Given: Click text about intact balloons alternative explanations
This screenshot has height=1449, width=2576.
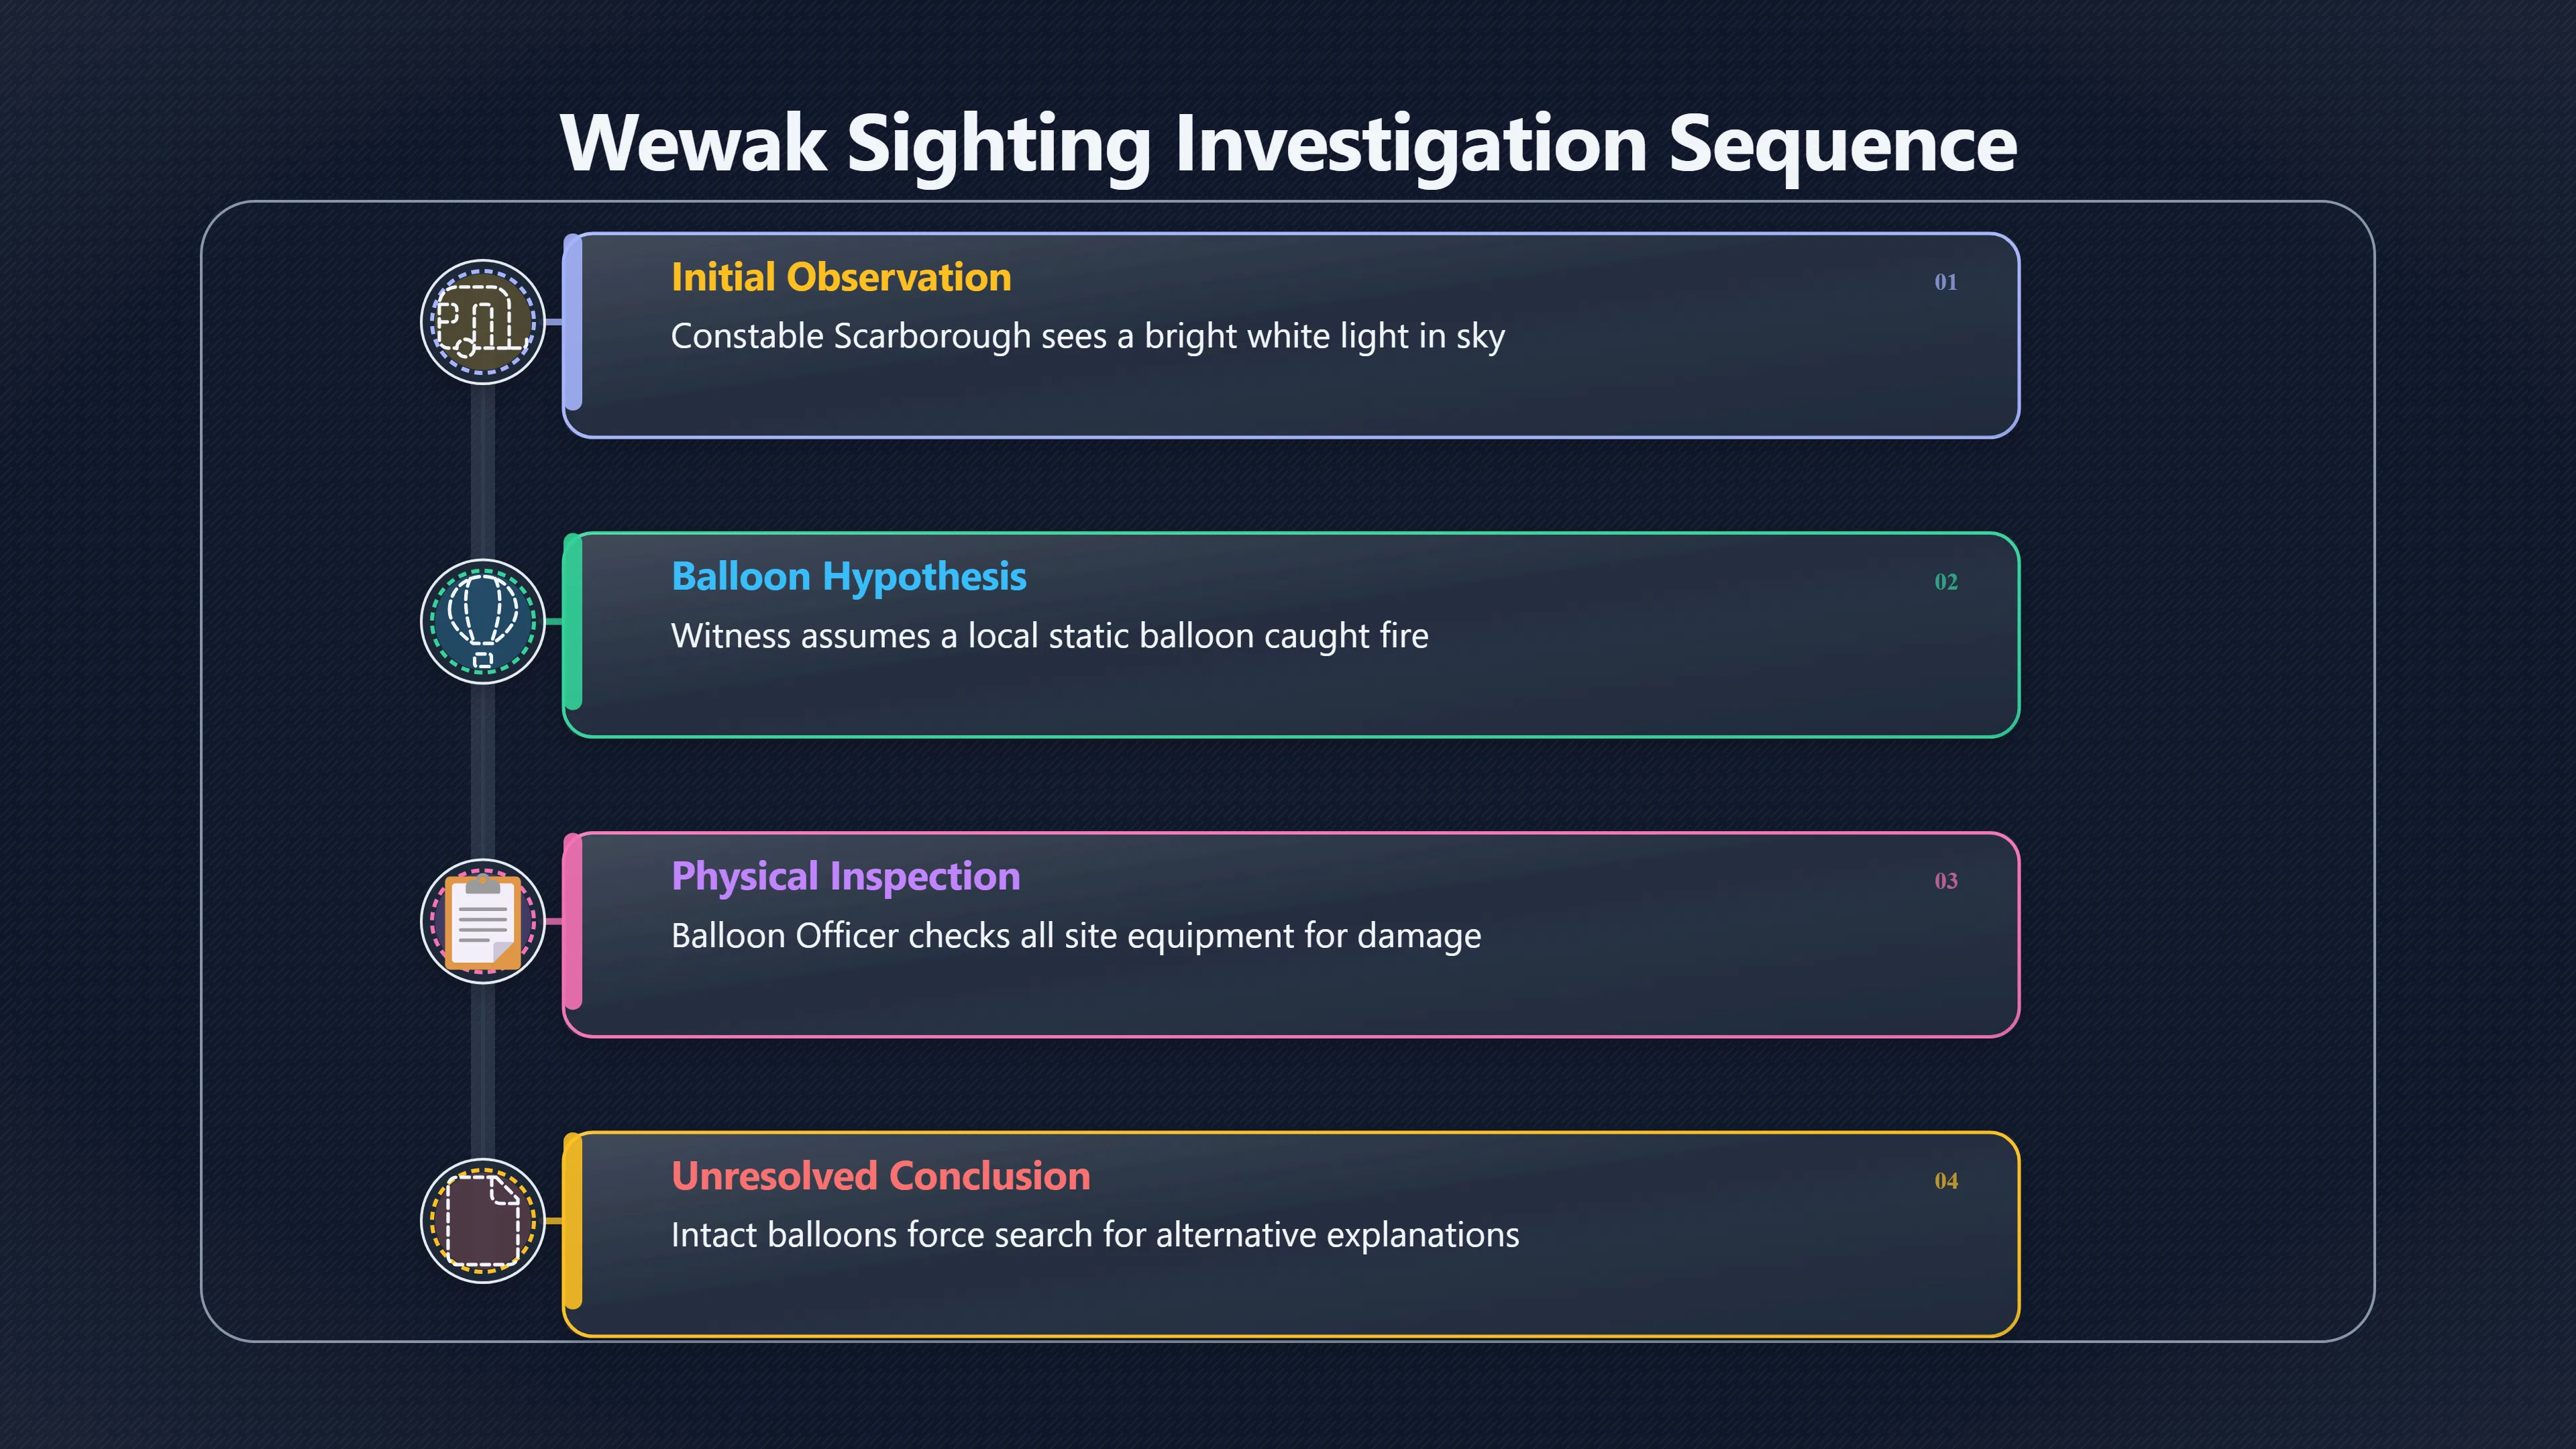Looking at the screenshot, I should pos(1095,1235).
